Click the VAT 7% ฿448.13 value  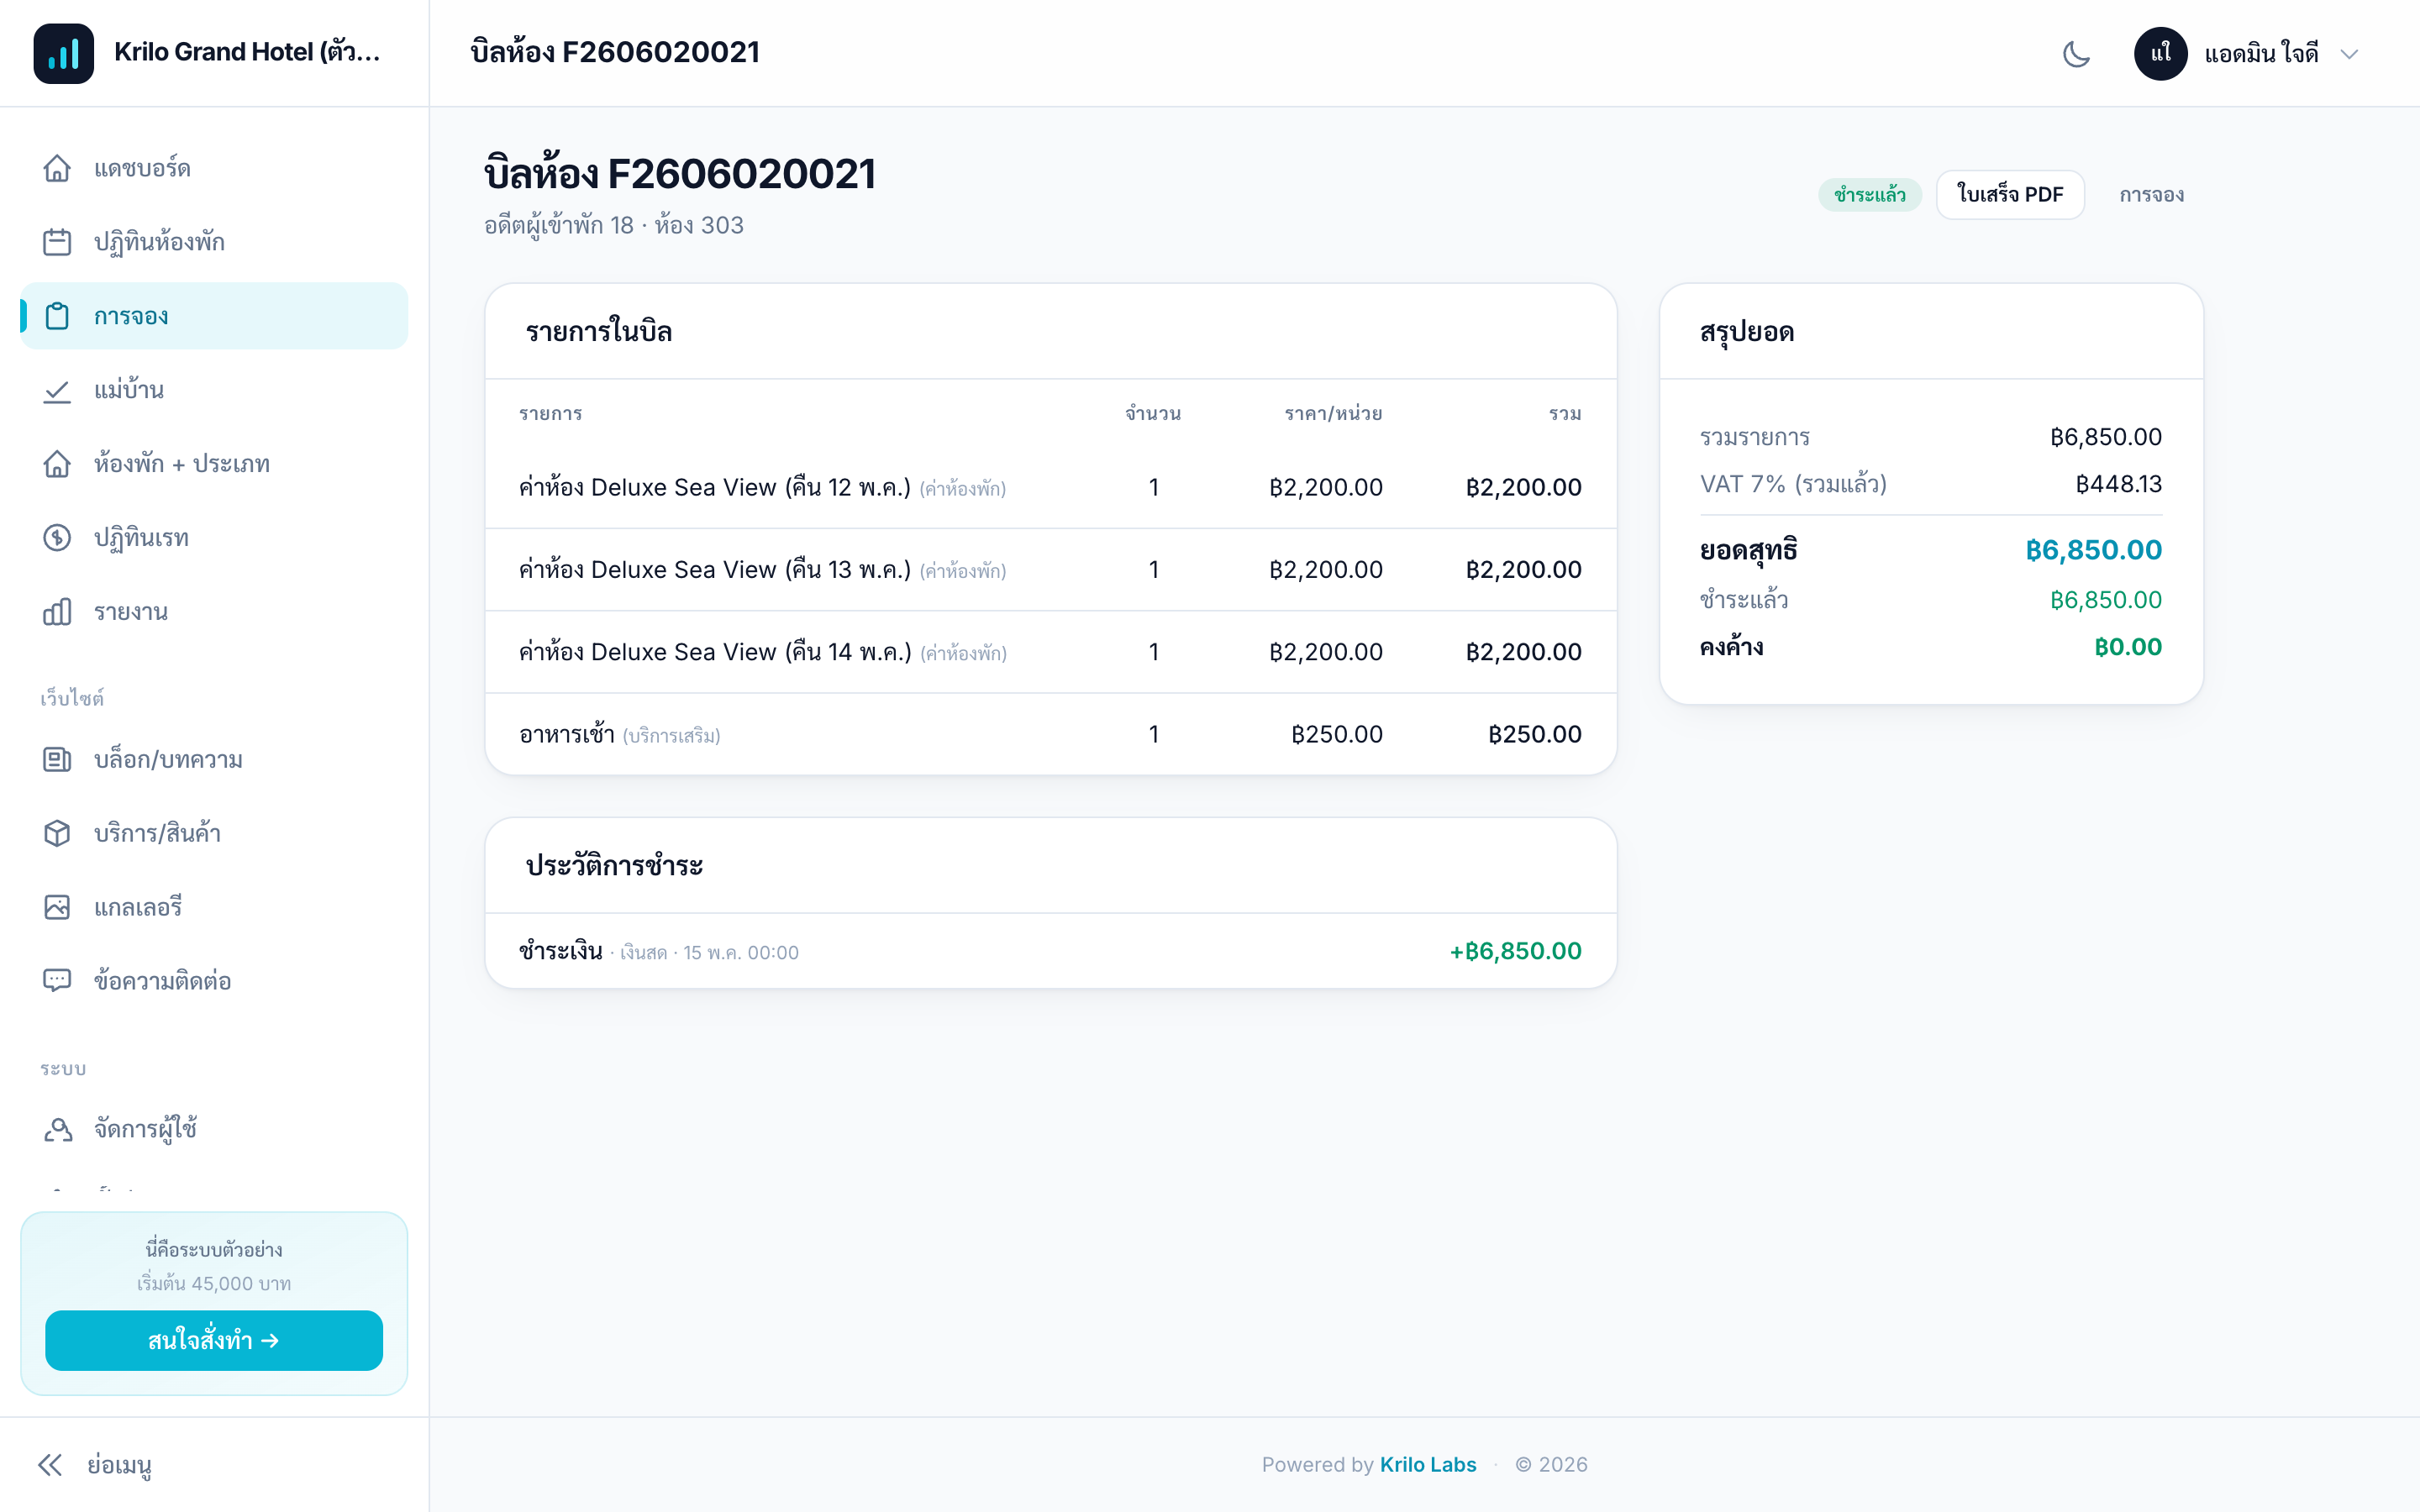pos(2118,484)
